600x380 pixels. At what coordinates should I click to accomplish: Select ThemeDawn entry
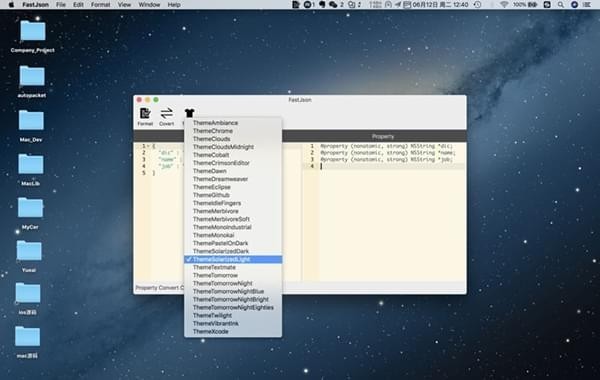click(233, 171)
